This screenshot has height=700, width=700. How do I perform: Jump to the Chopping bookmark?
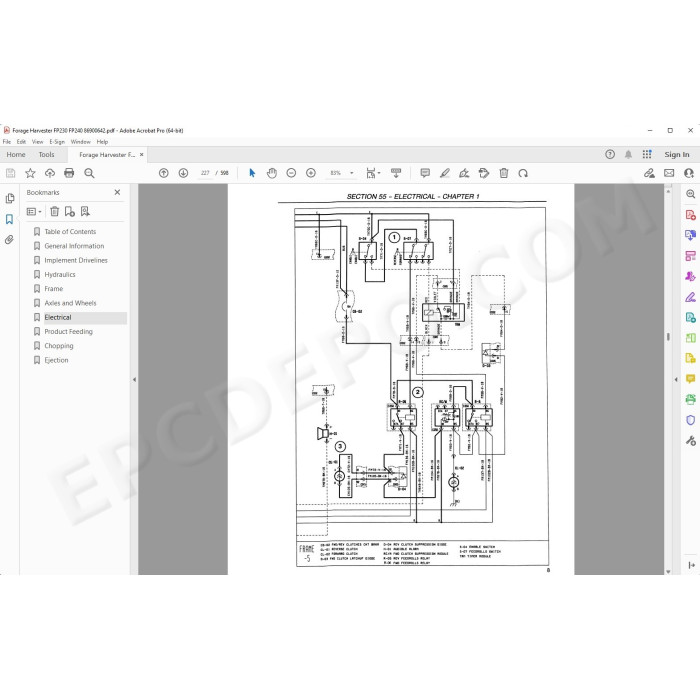[x=58, y=346]
